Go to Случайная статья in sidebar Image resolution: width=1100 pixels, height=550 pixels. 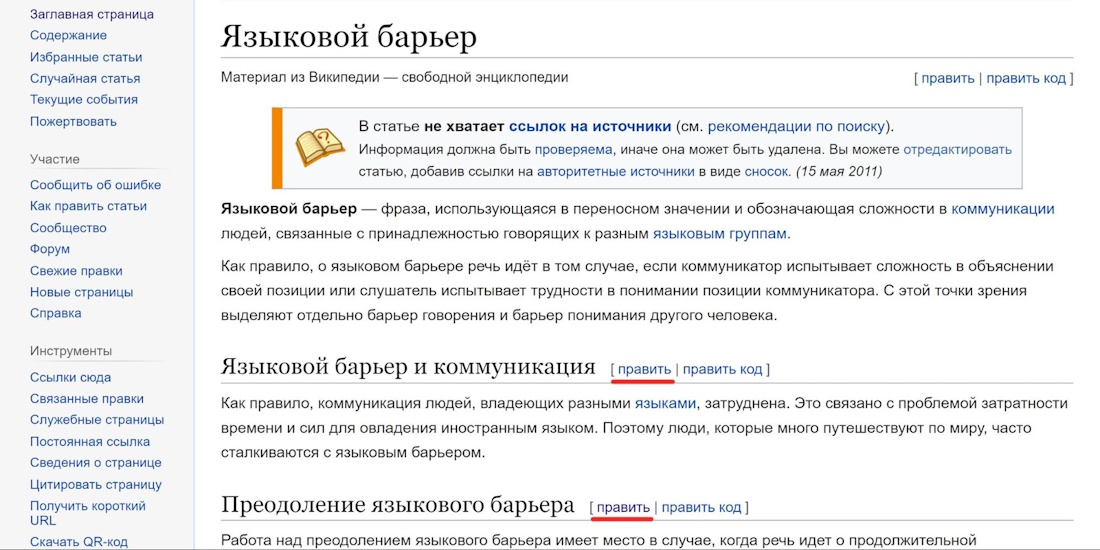pos(85,78)
